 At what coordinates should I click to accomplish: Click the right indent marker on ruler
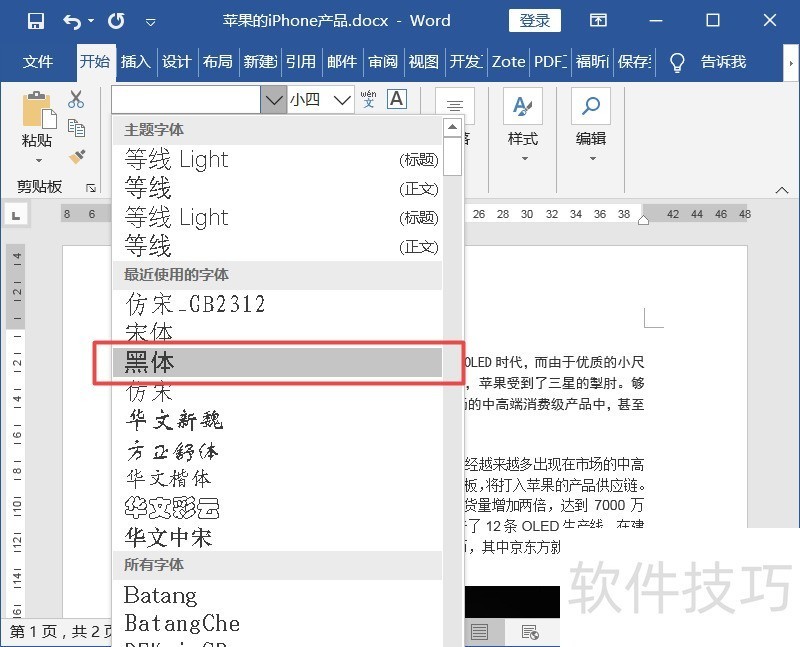pyautogui.click(x=643, y=220)
